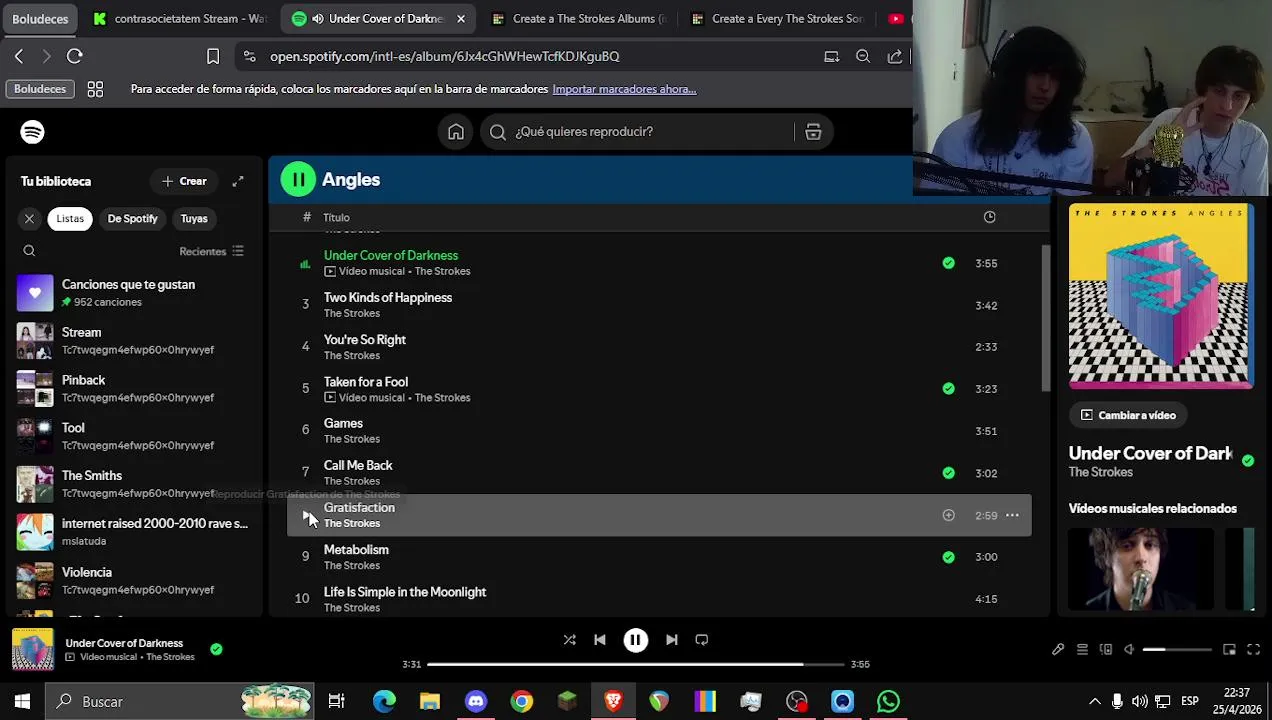Viewport: 1272px width, 720px height.
Task: Toggle saved check in right sidebar
Action: (x=1248, y=461)
